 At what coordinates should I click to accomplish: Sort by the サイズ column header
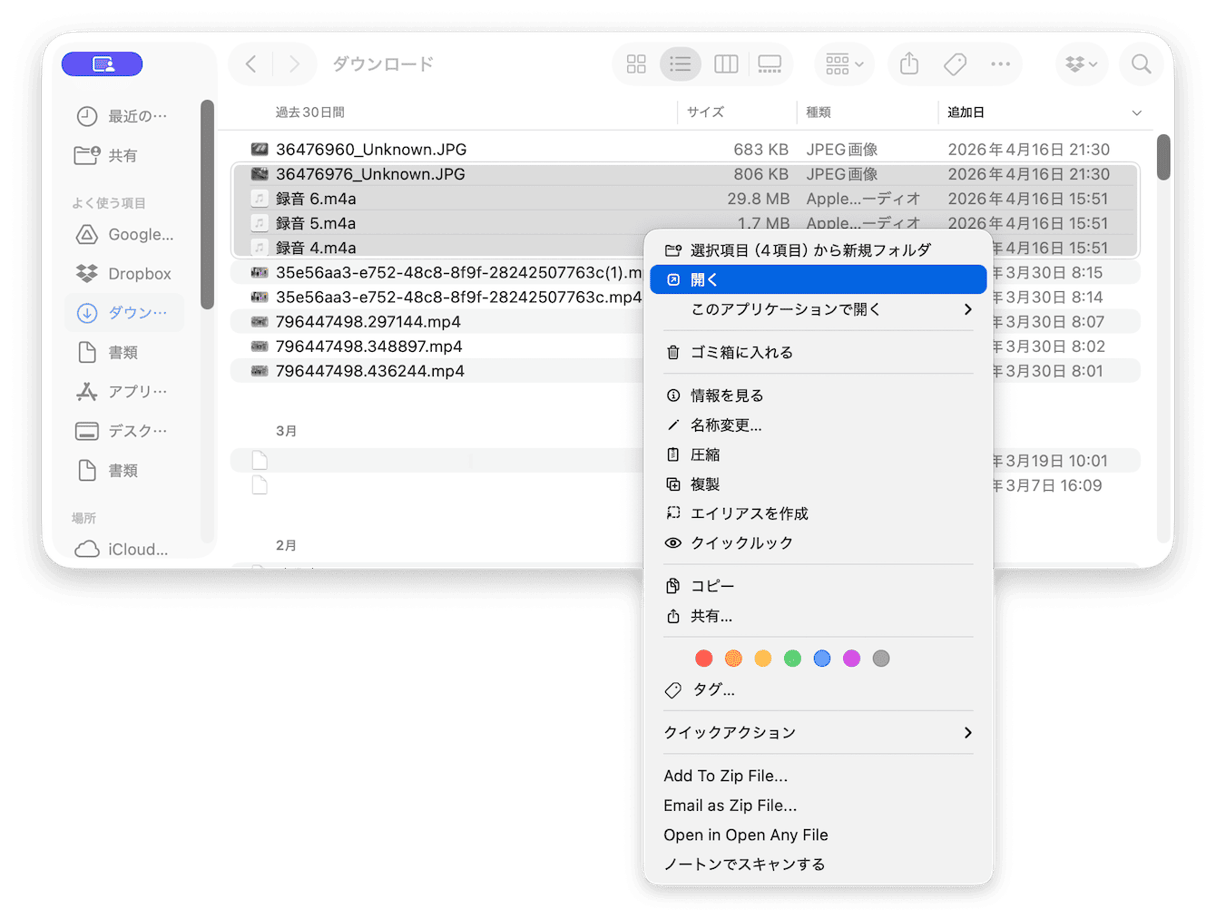click(705, 113)
